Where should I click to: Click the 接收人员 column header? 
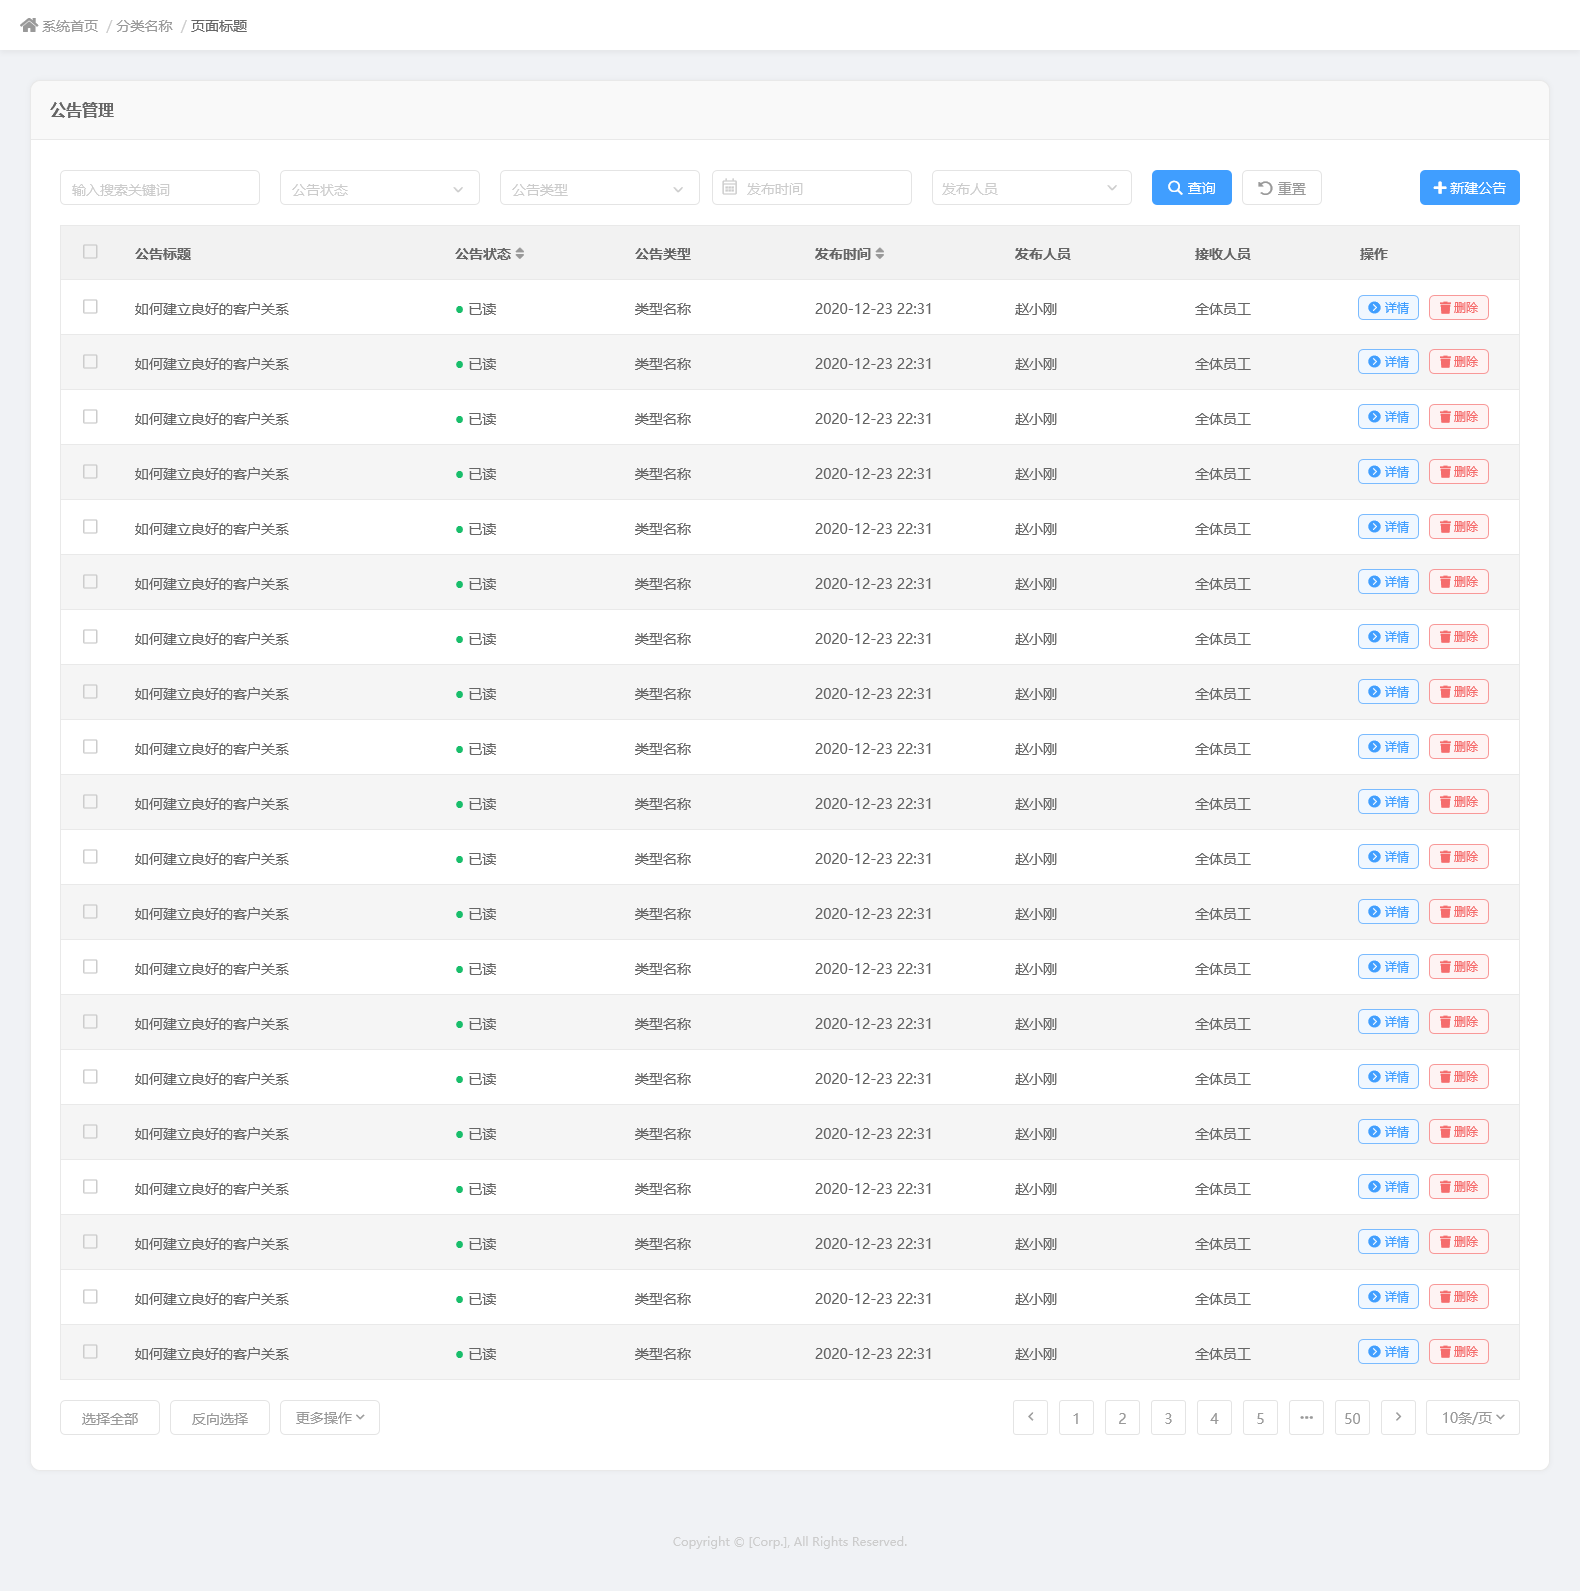1223,254
